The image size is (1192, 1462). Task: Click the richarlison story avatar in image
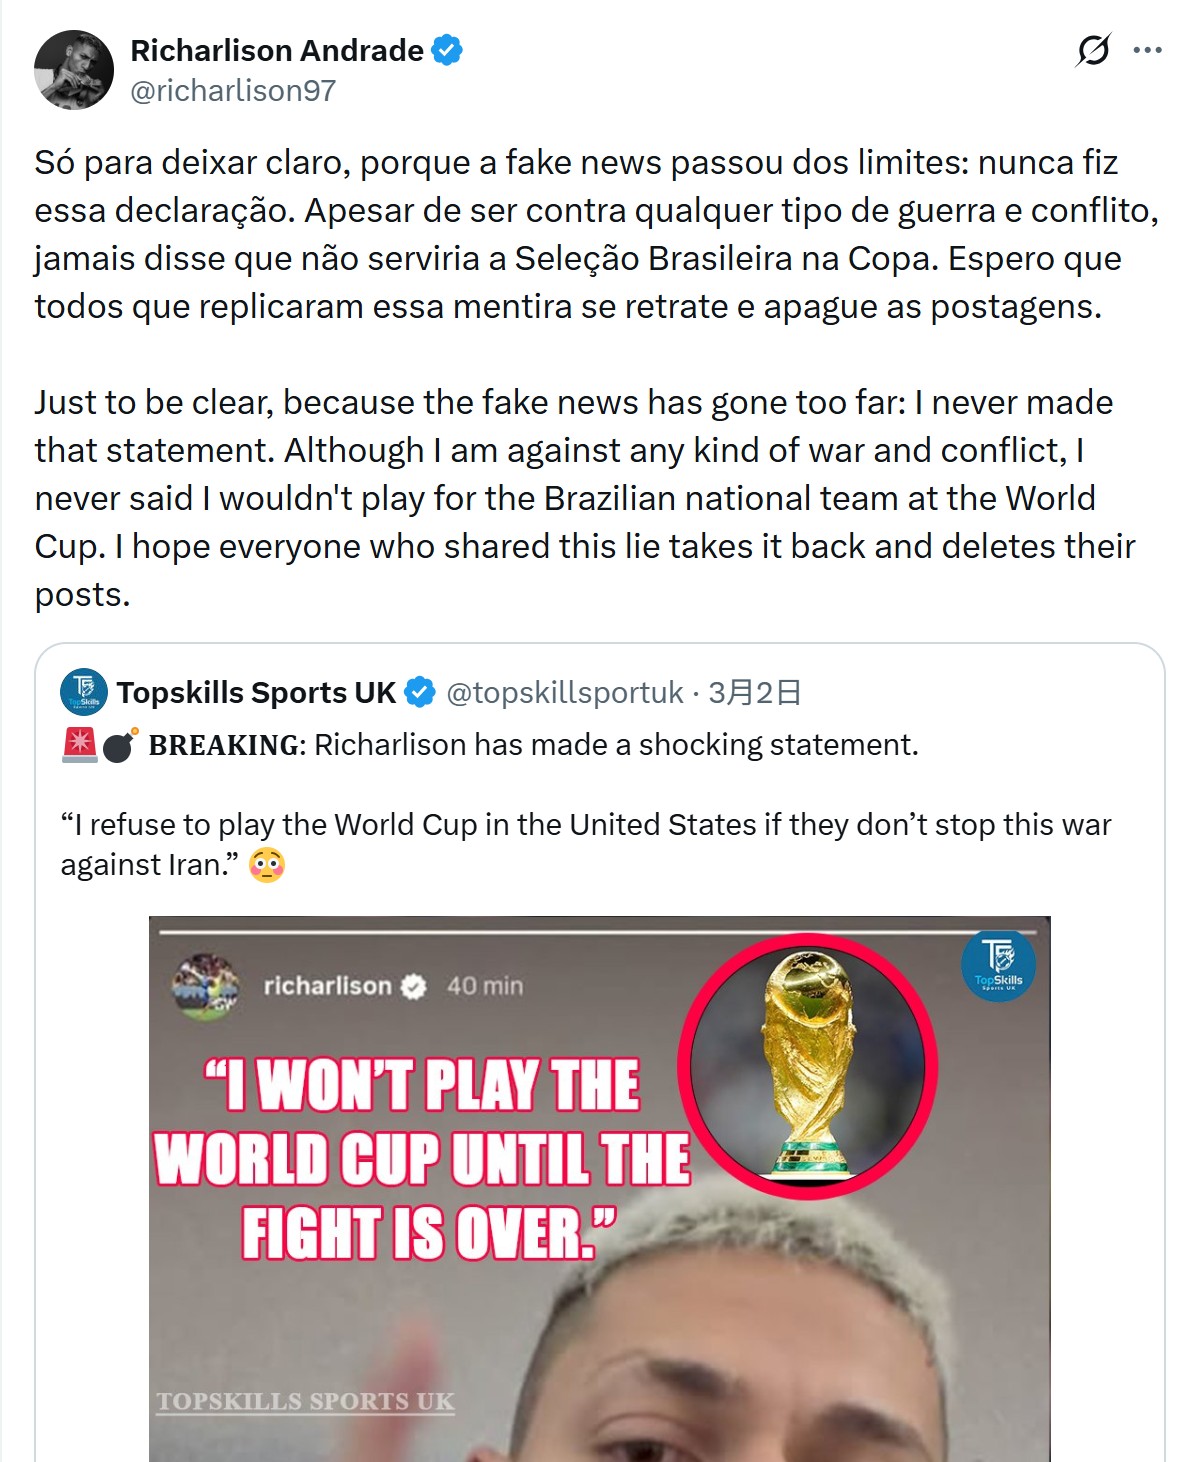(206, 987)
